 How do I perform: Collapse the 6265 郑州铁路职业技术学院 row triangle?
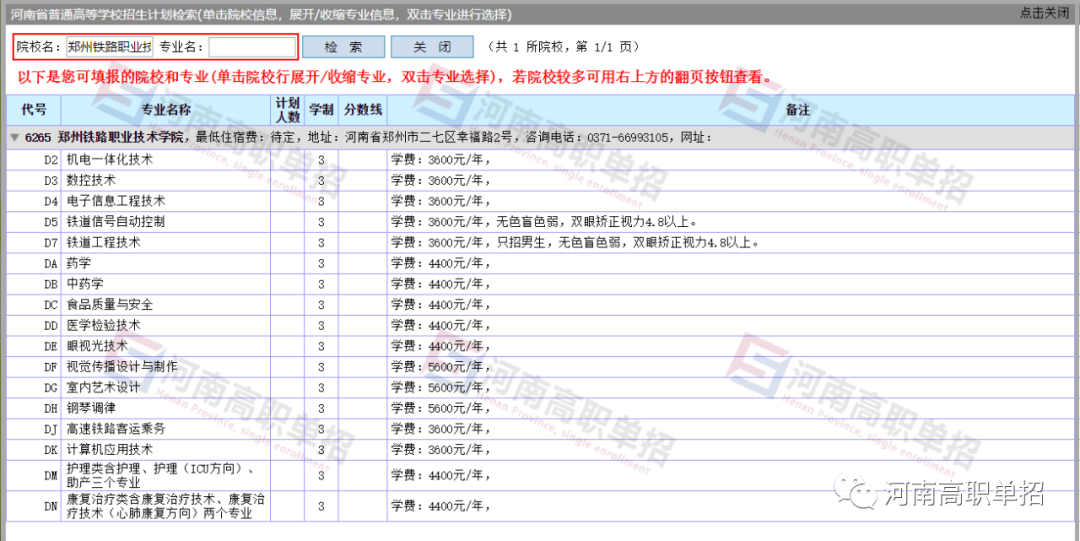pyautogui.click(x=14, y=138)
